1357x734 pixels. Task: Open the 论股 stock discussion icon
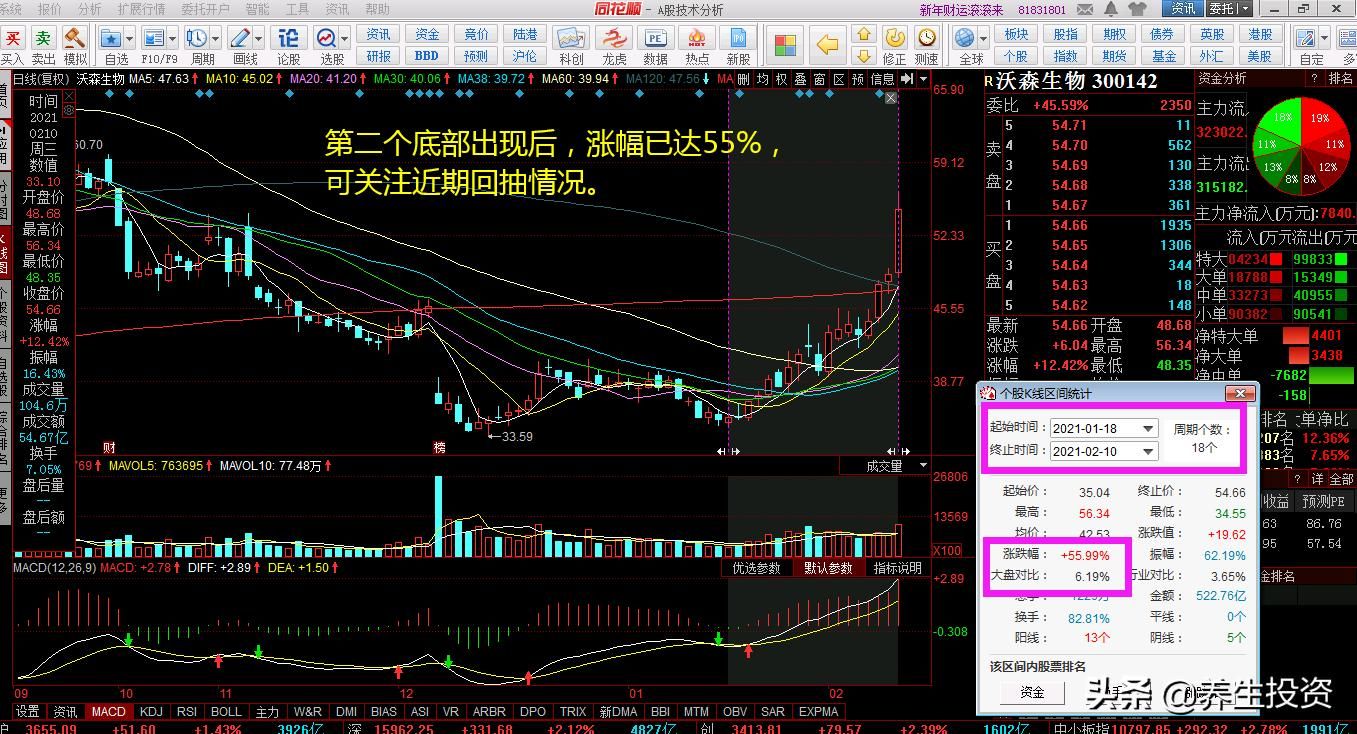point(288,45)
